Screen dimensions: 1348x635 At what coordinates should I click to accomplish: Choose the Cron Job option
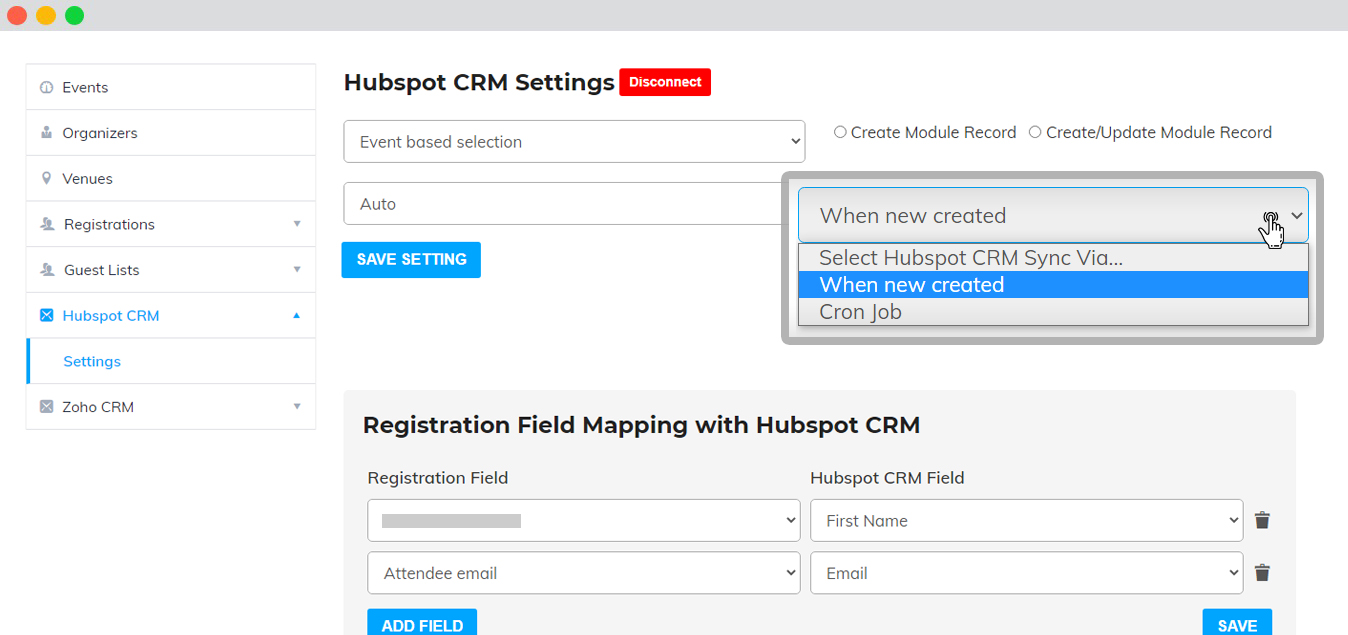(1053, 312)
